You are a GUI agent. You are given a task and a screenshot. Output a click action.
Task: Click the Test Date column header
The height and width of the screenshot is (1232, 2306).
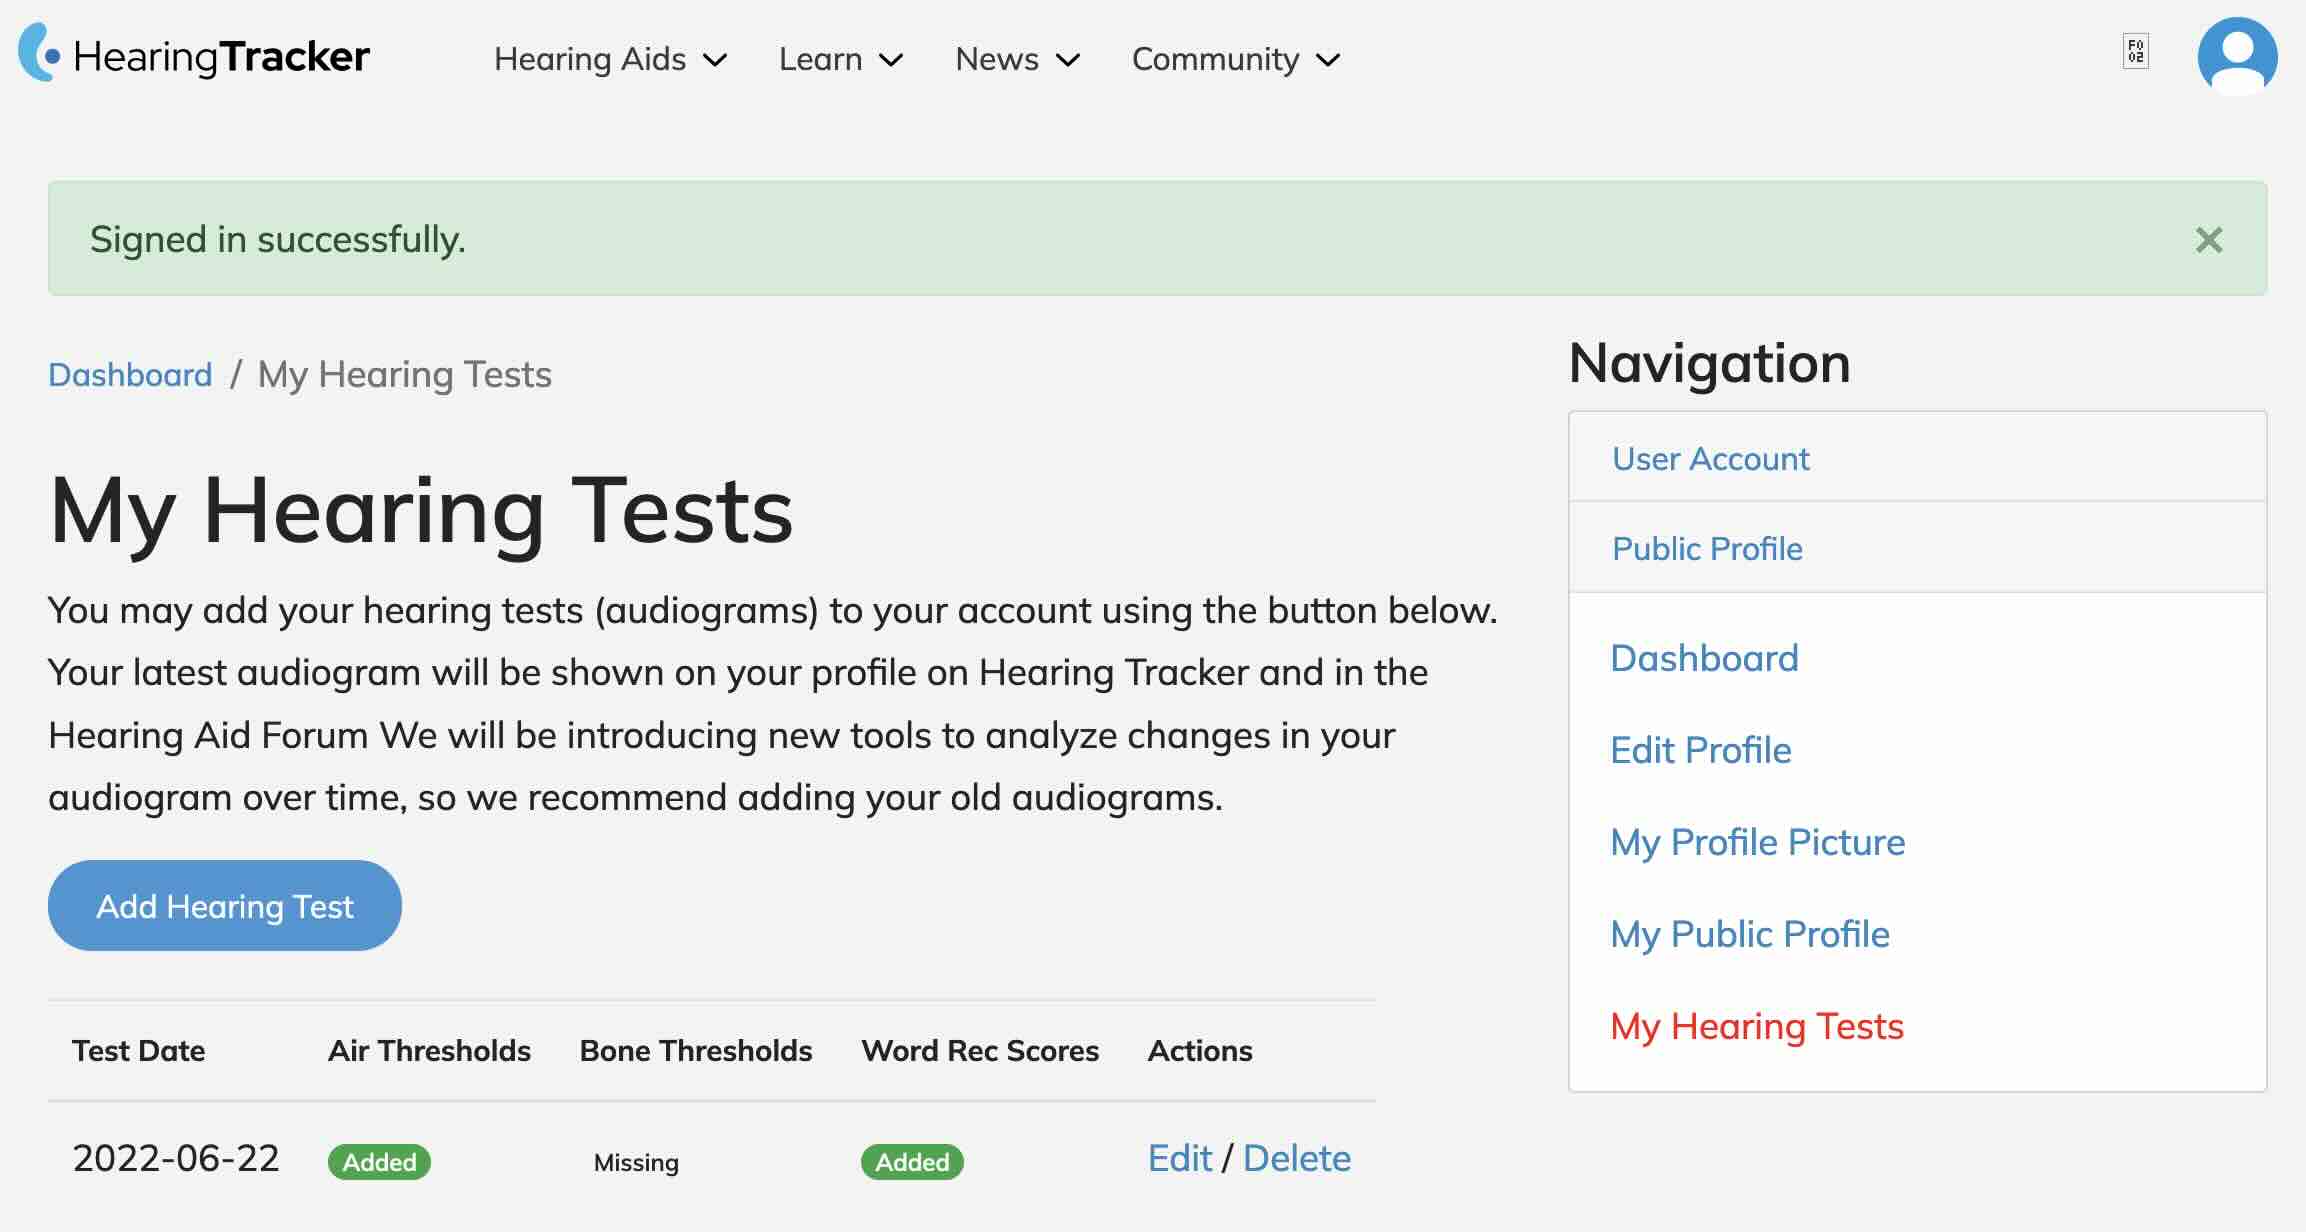click(x=138, y=1050)
